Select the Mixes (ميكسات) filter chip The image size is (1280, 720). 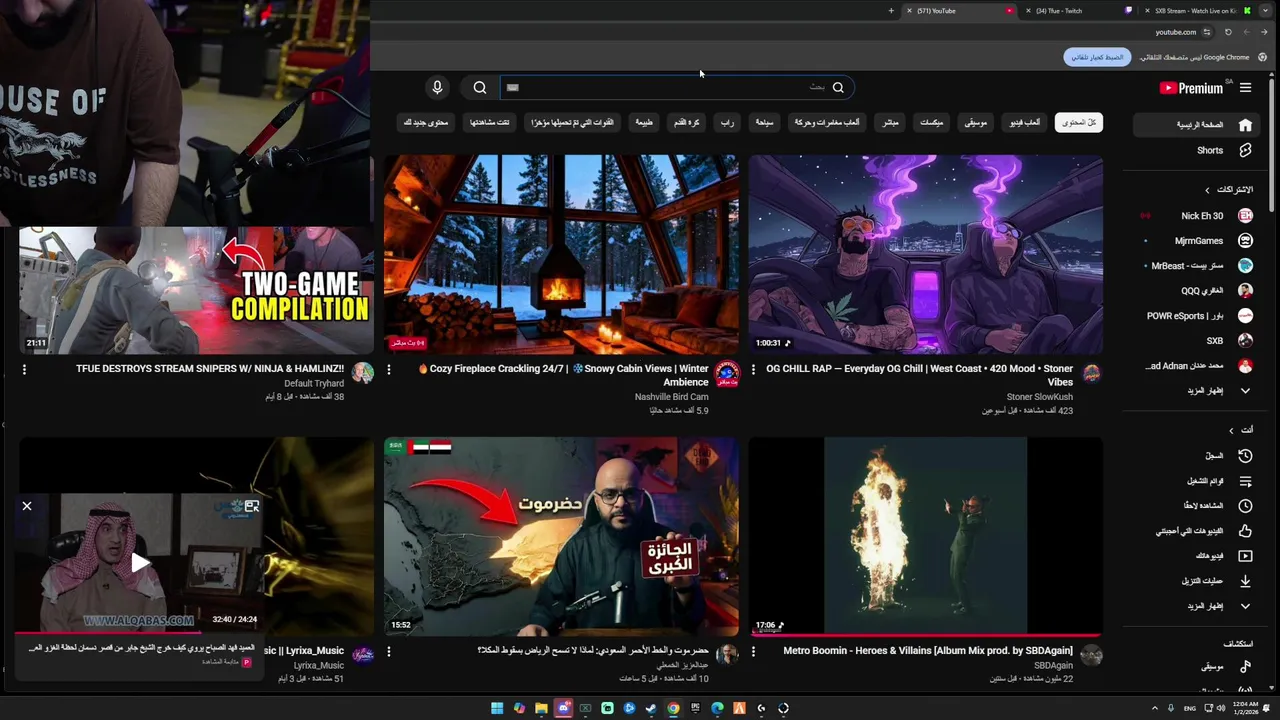coord(931,122)
